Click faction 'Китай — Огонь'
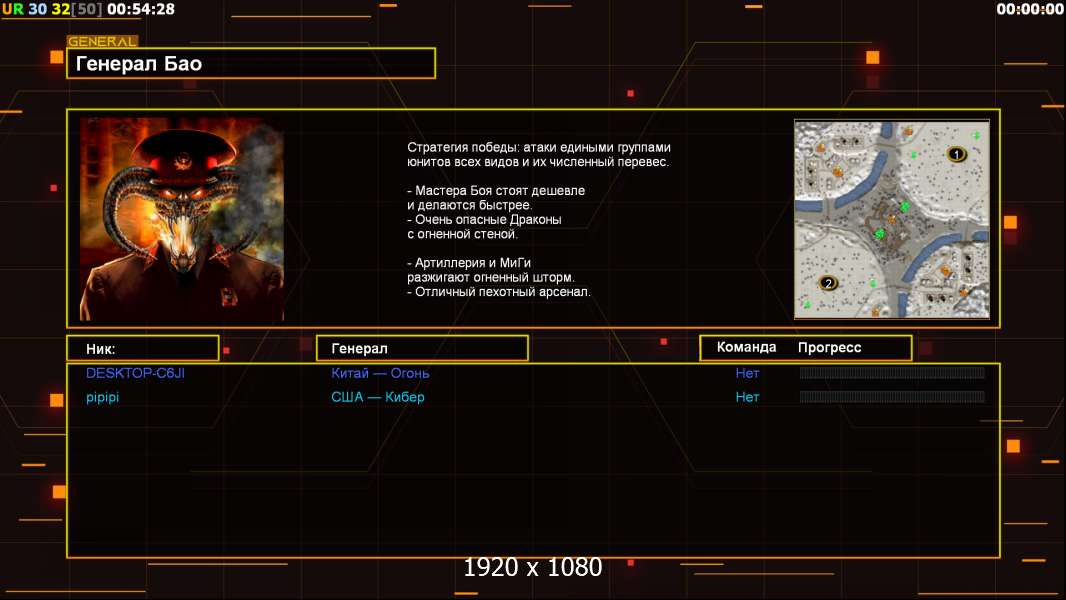The image size is (1066, 600). click(380, 372)
